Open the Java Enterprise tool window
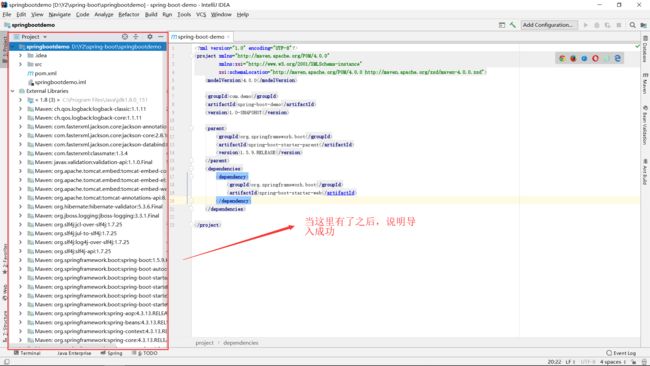 point(74,353)
